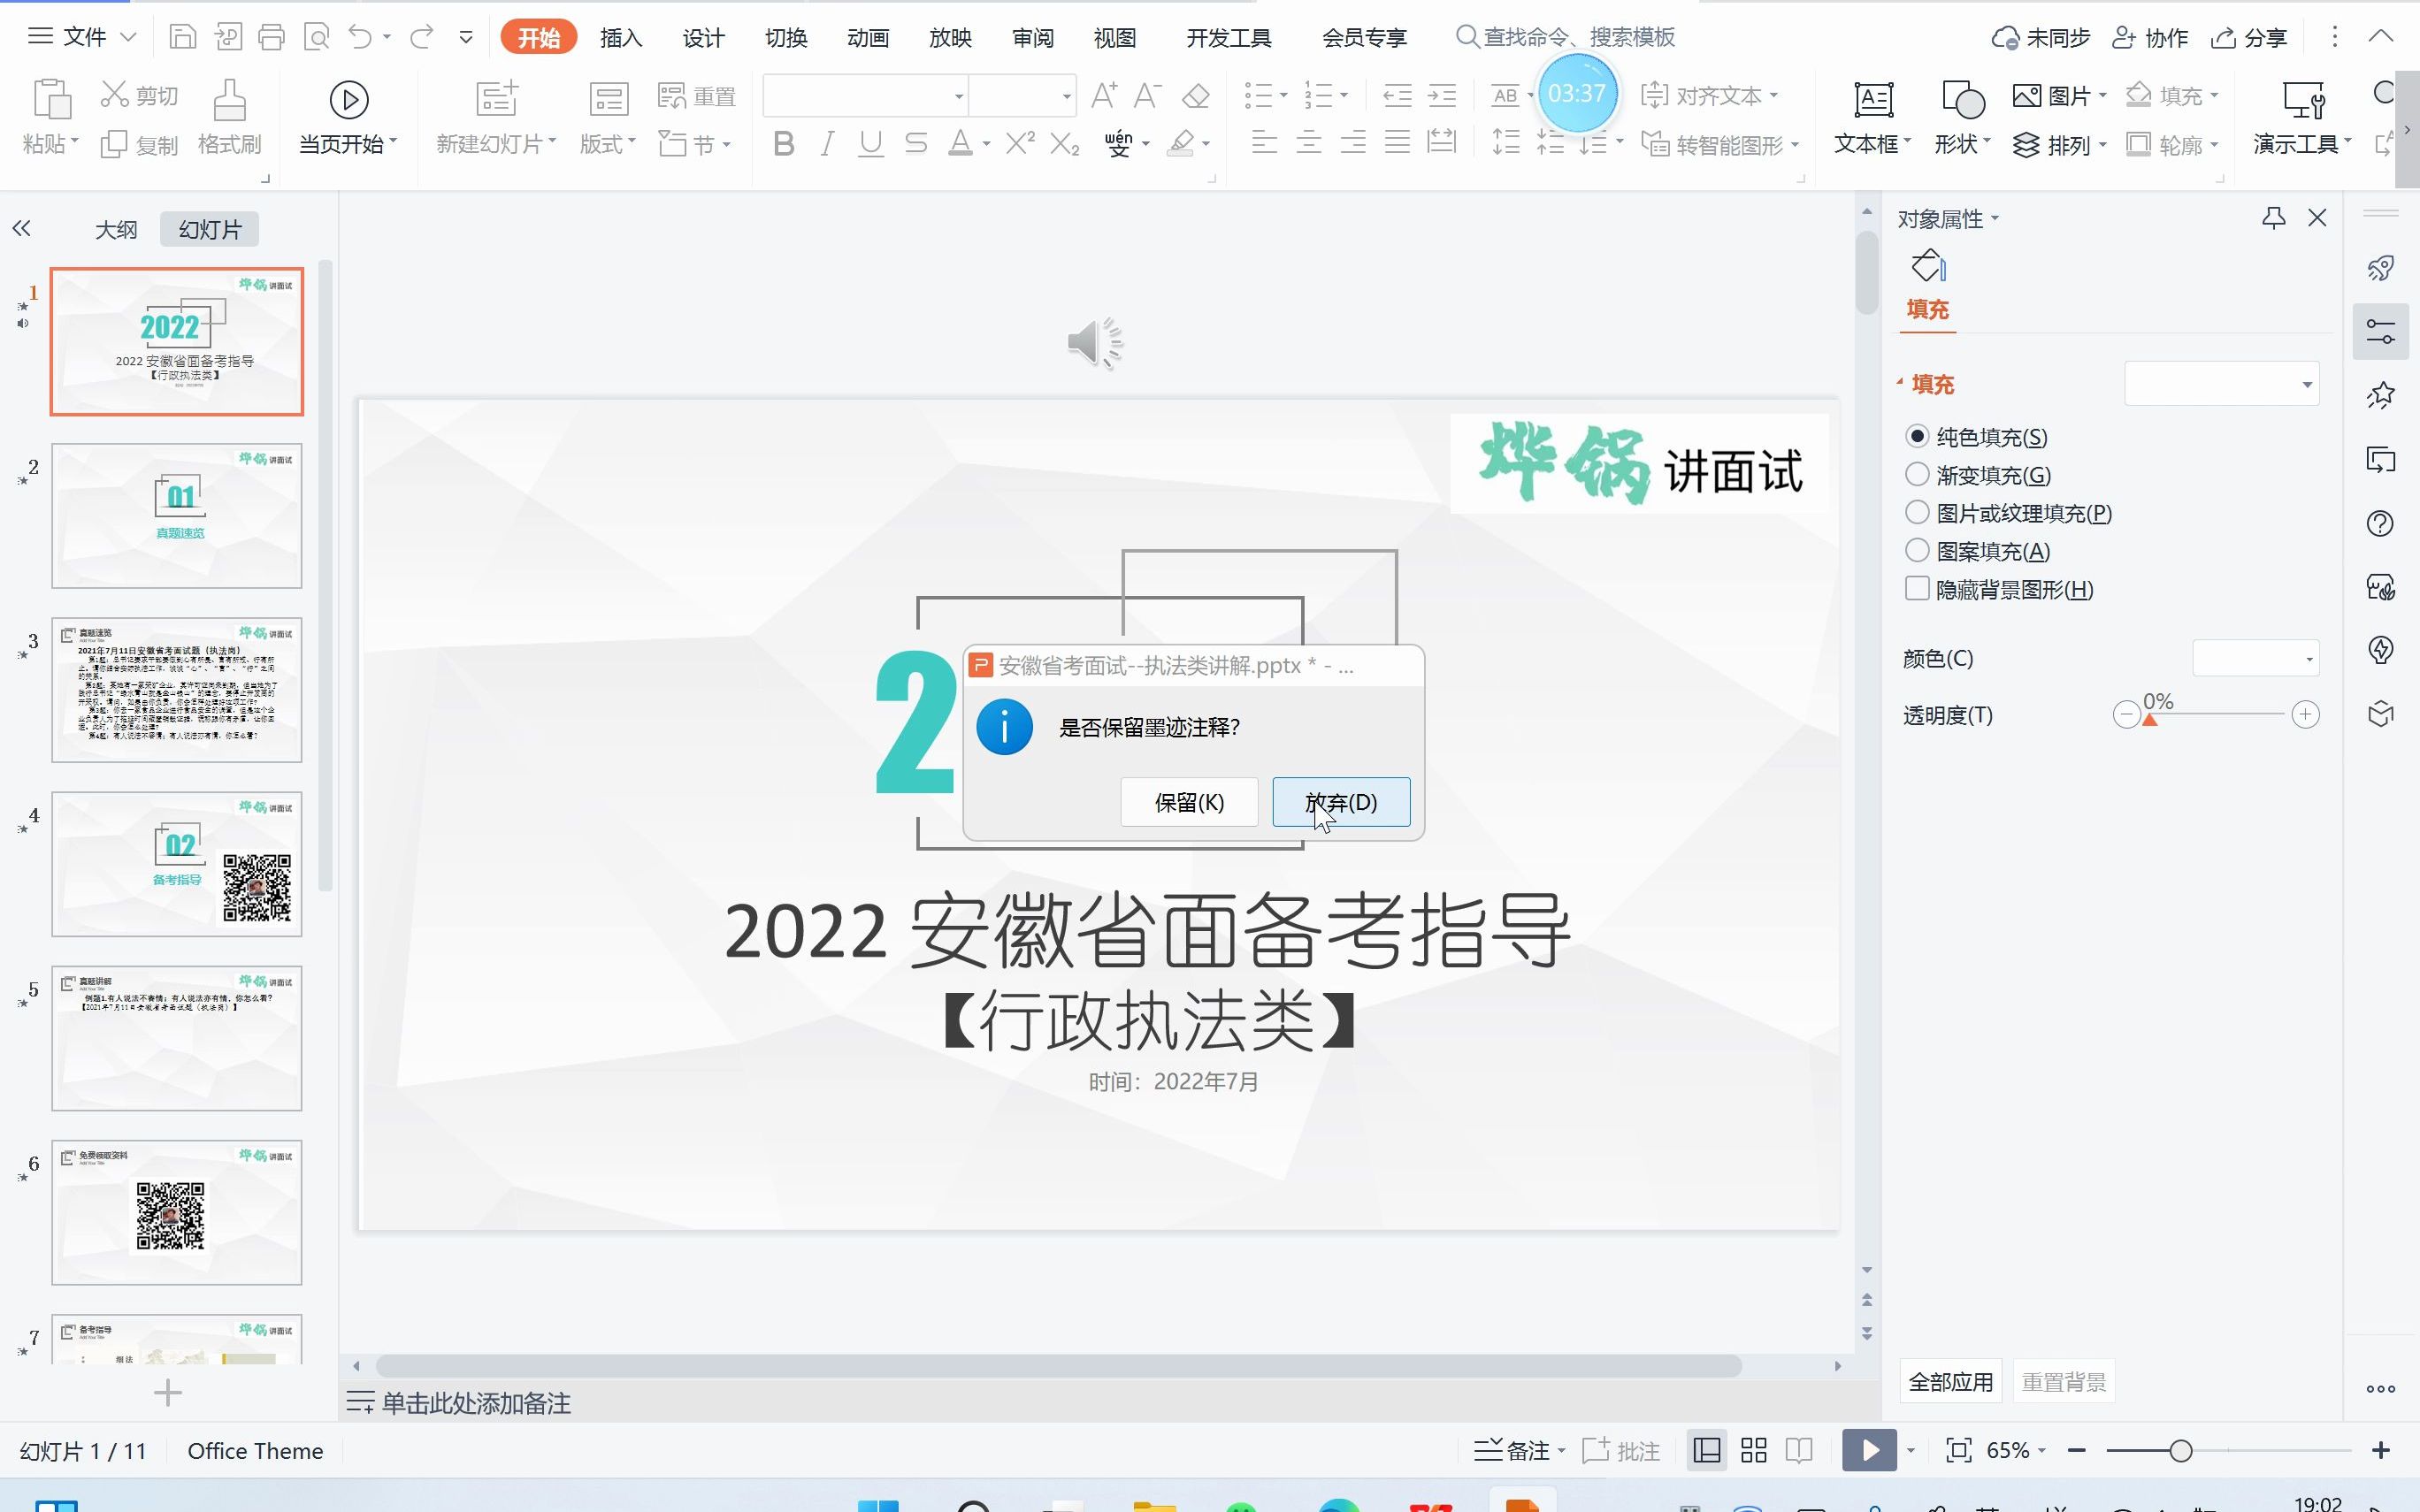Expand the fill preset dropdown
This screenshot has width=2420, height=1512.
point(2306,385)
